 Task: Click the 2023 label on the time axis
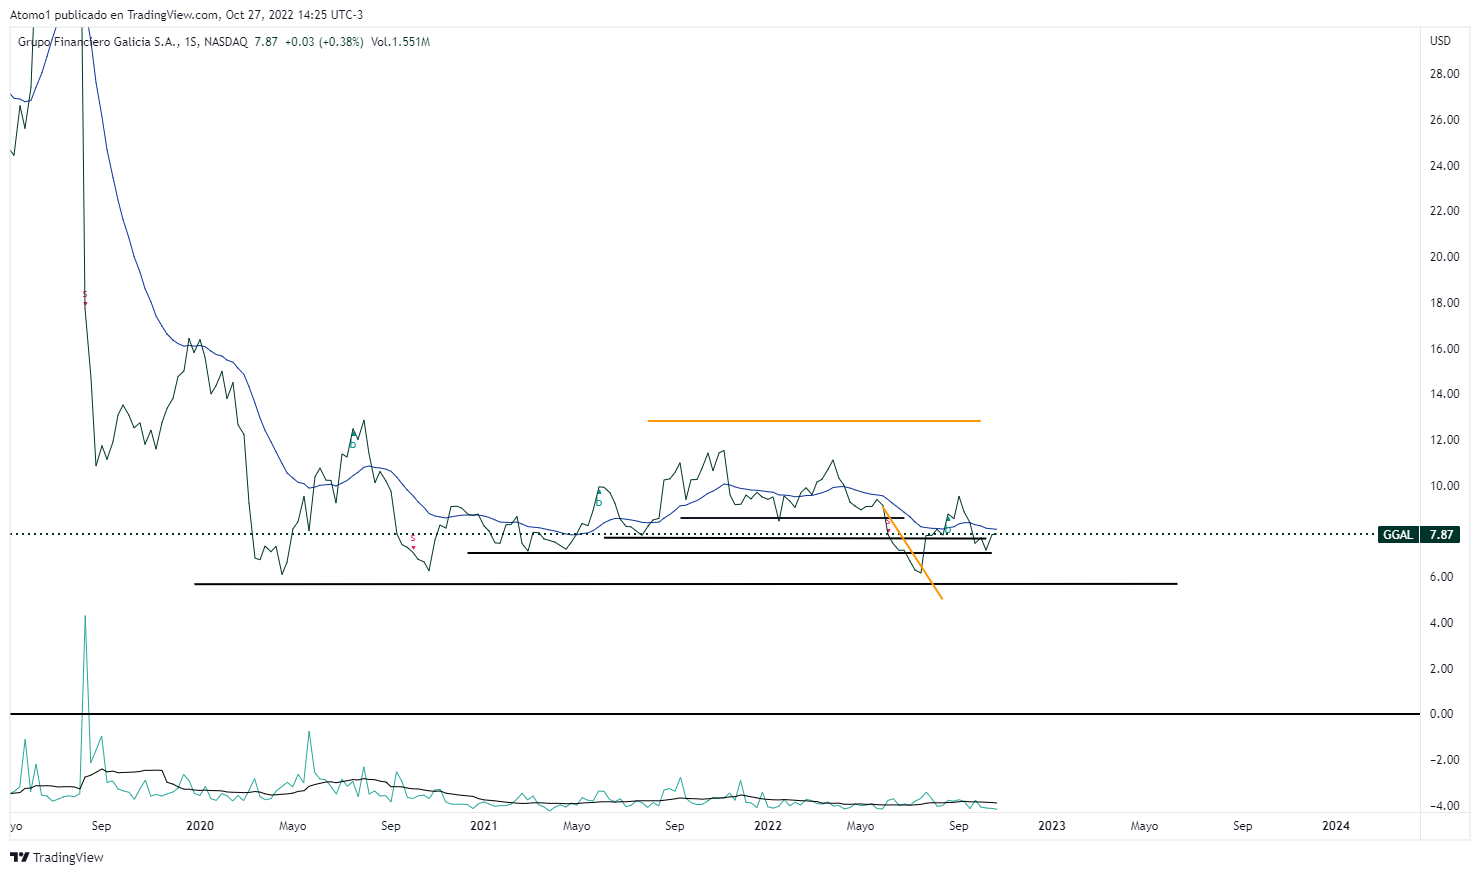pos(1051,826)
